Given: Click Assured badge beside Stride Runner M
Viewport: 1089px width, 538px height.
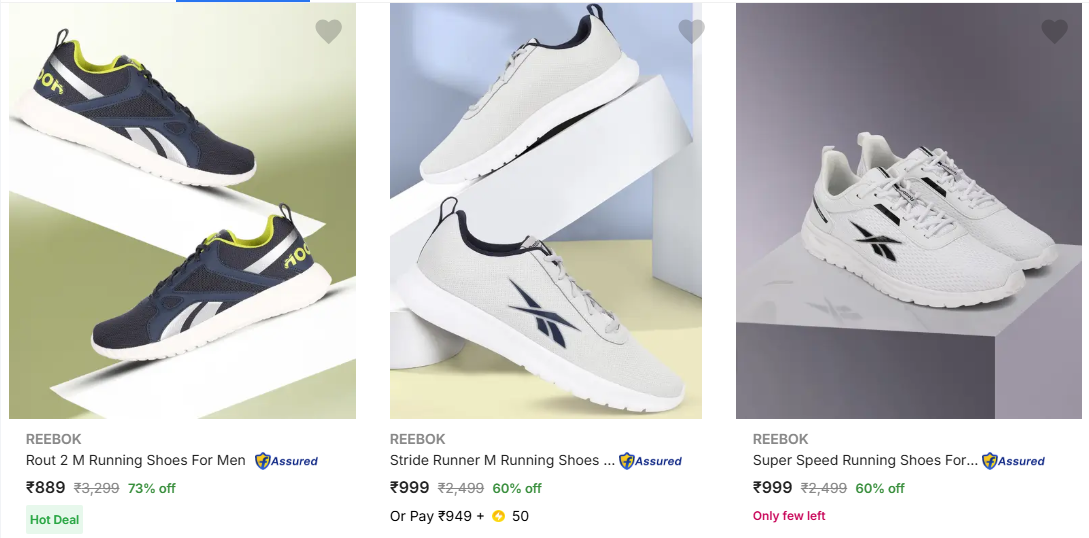Looking at the screenshot, I should pos(650,461).
